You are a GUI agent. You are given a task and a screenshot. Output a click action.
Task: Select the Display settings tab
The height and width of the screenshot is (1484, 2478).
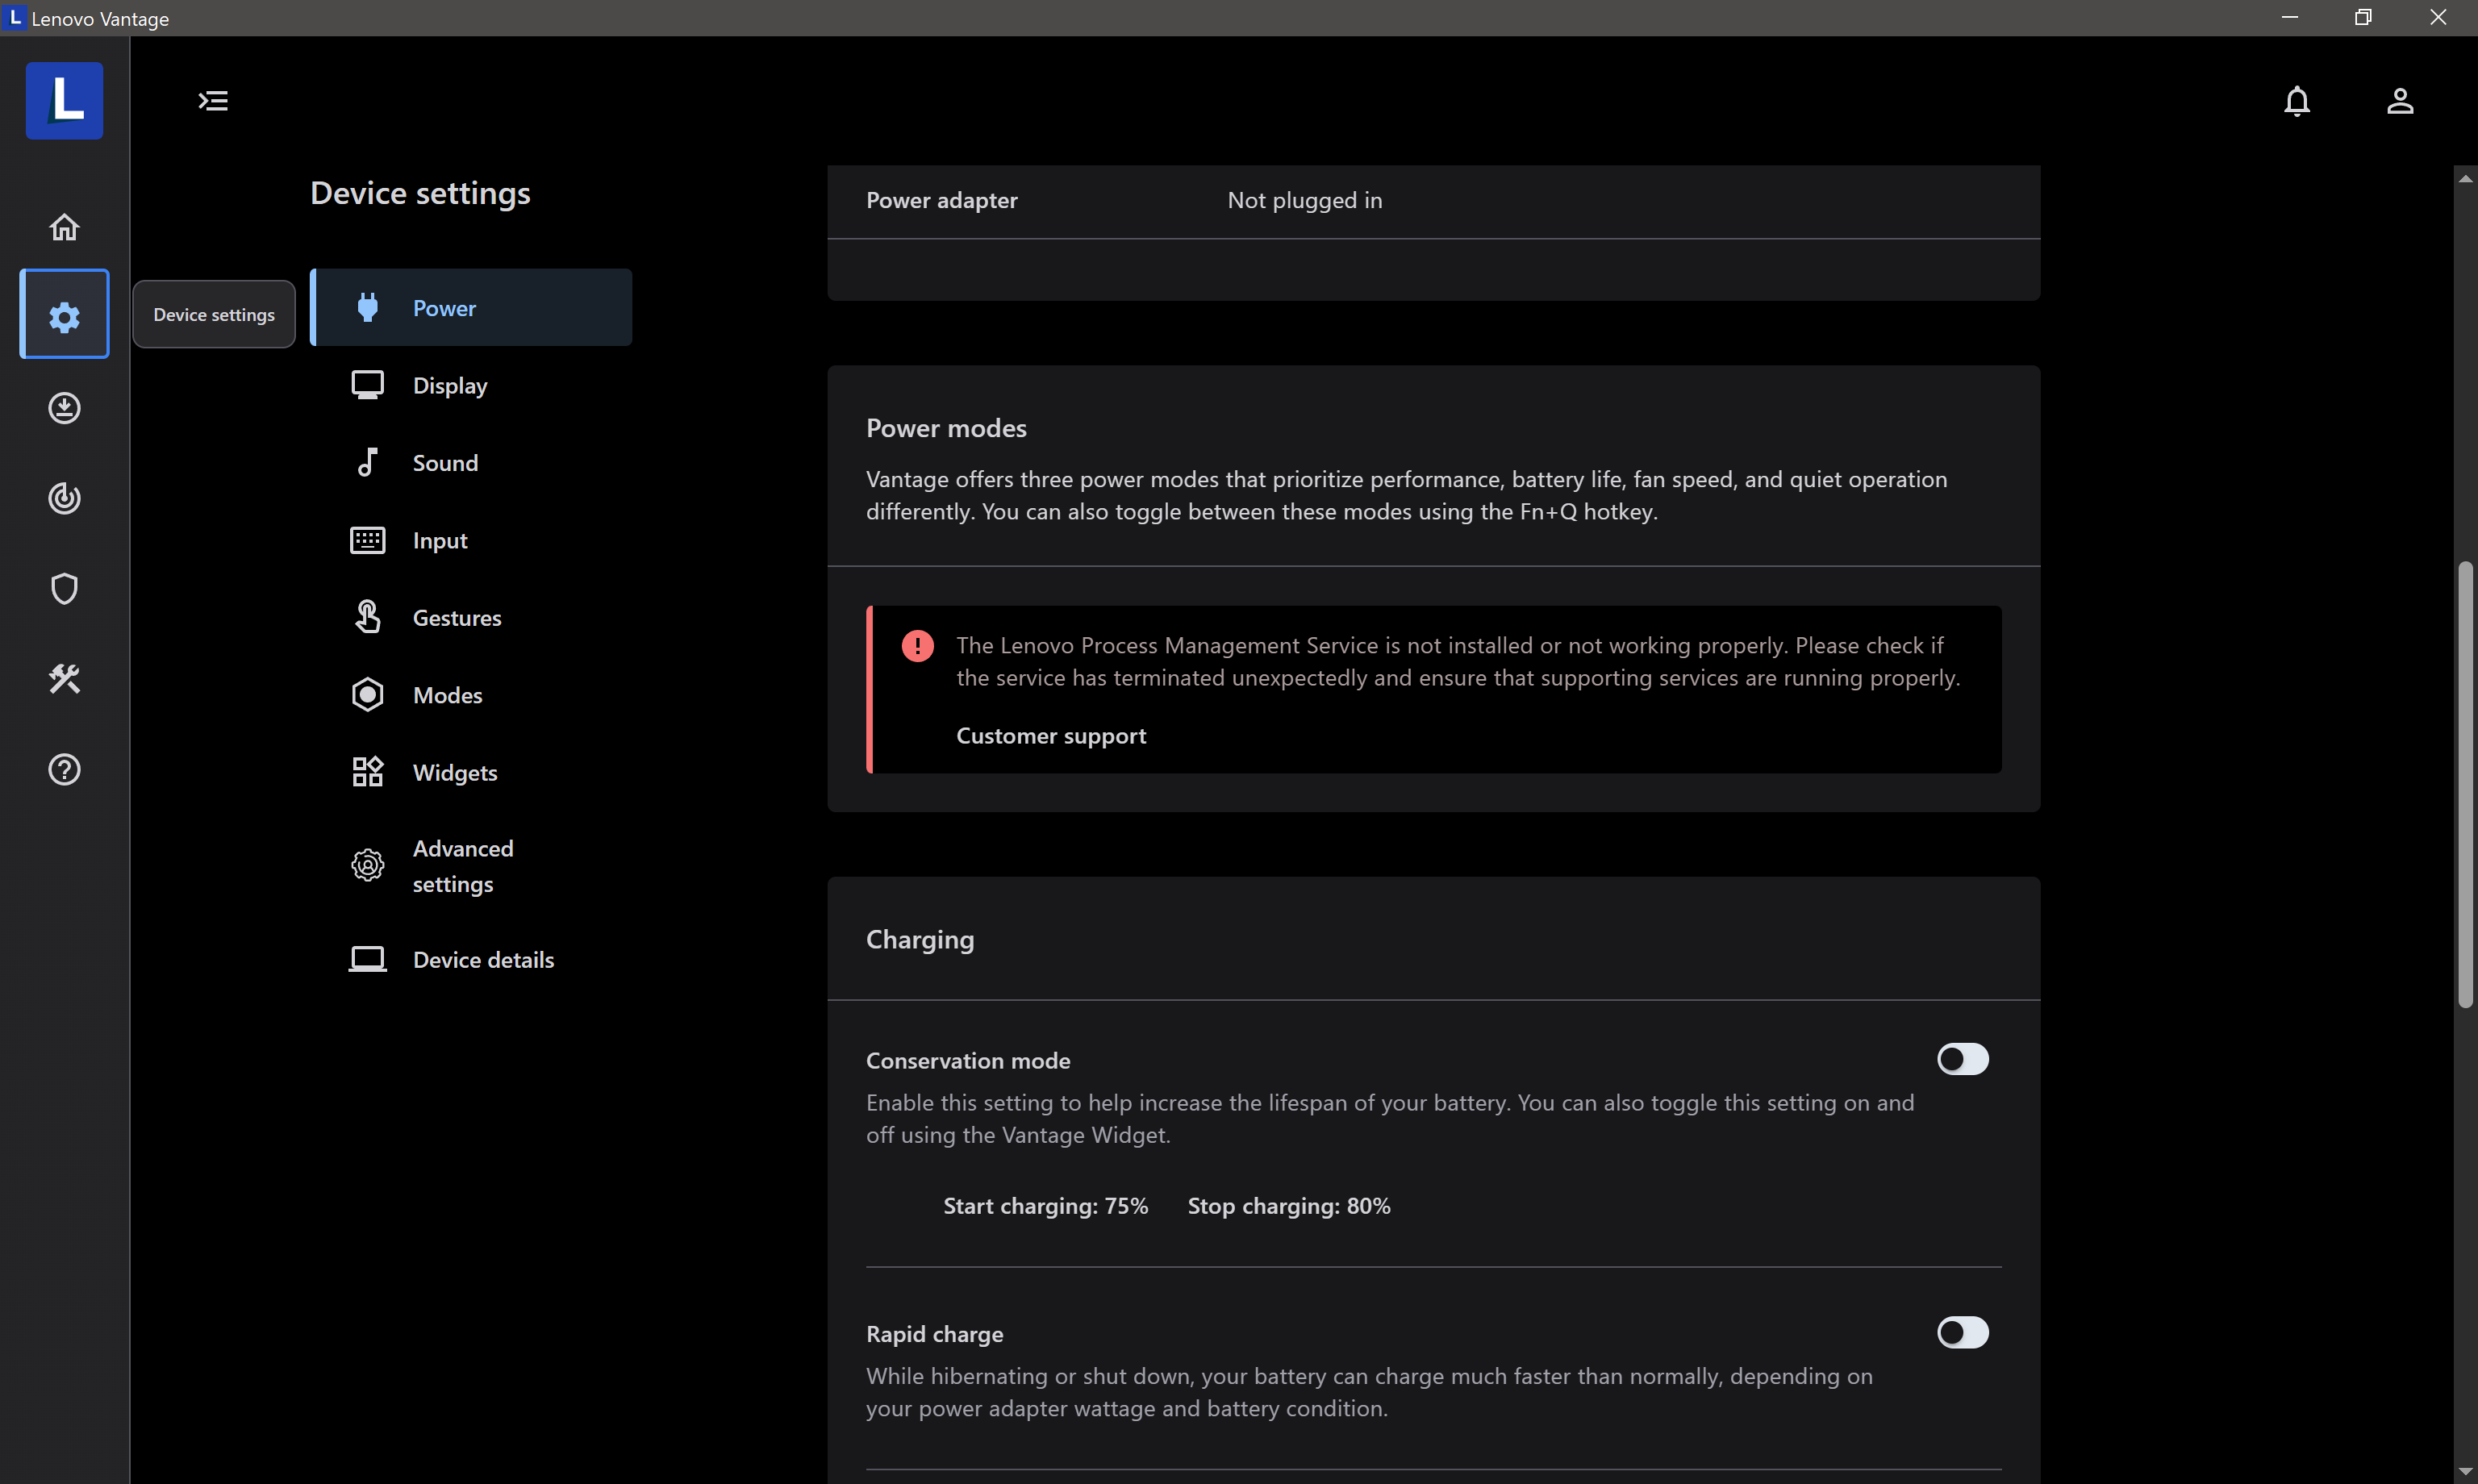pyautogui.click(x=449, y=385)
